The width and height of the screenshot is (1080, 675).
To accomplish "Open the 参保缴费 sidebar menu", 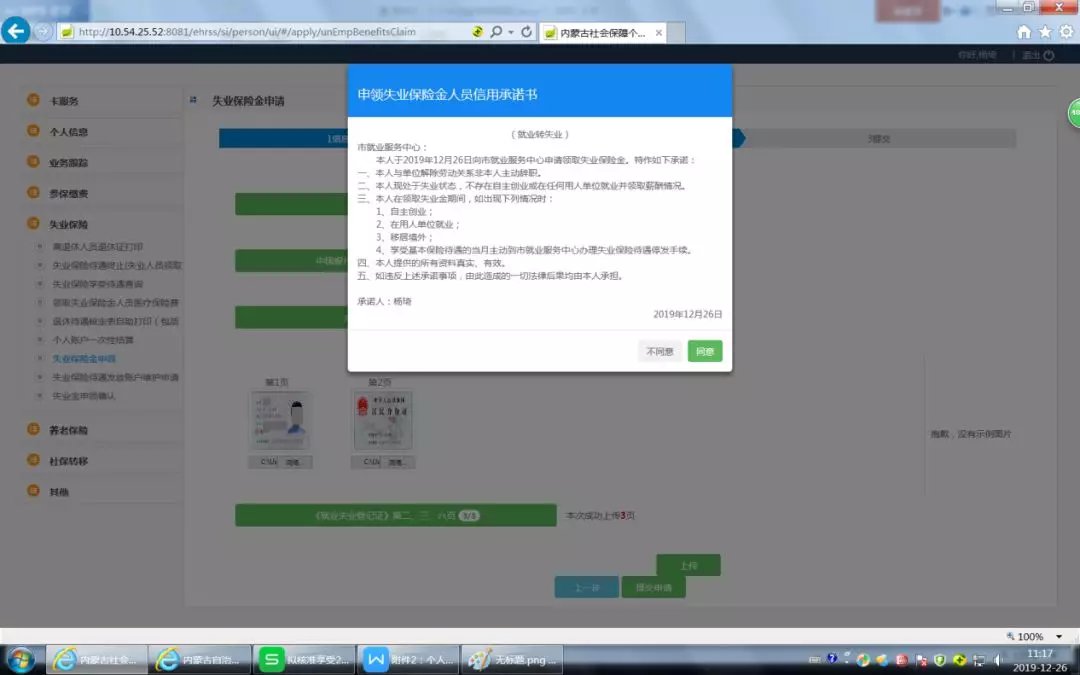I will point(68,194).
